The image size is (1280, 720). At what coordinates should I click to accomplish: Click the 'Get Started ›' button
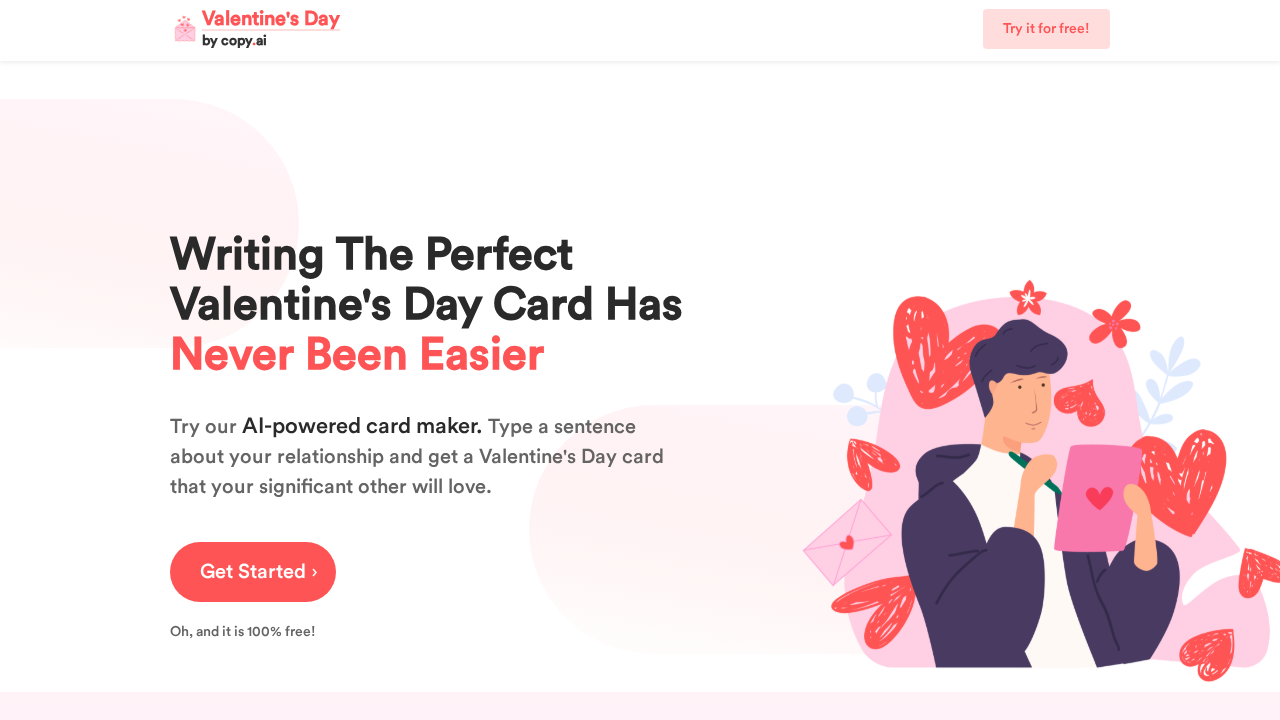(x=252, y=571)
